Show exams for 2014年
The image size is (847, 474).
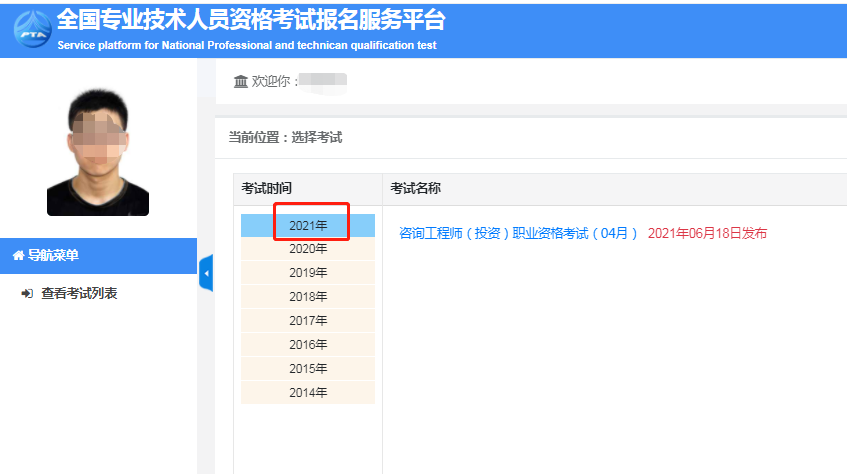[x=308, y=393]
